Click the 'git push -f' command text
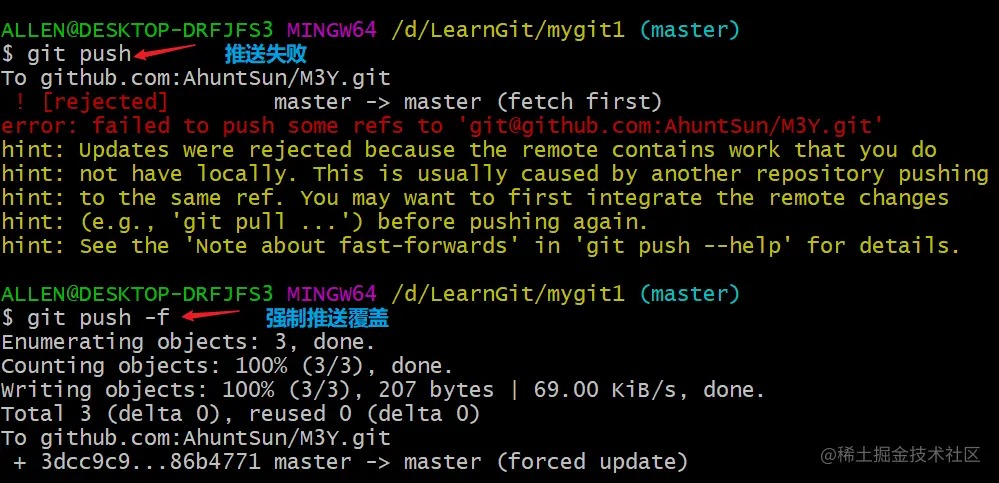The height and width of the screenshot is (483, 999). pyautogui.click(x=99, y=318)
